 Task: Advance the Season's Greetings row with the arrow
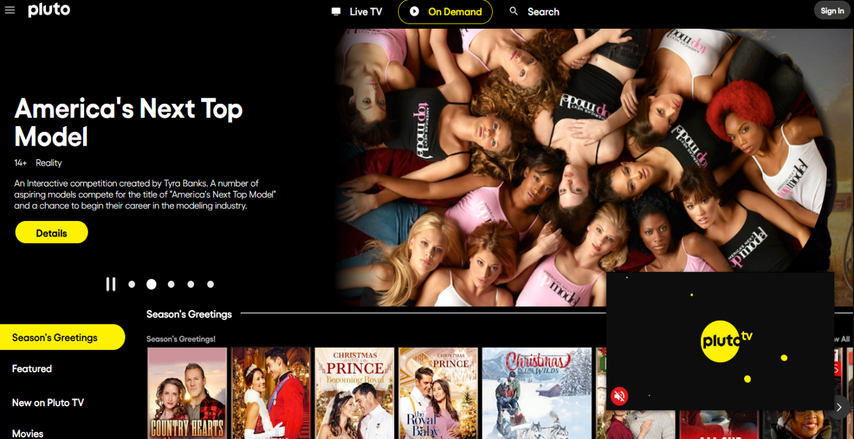click(x=839, y=407)
